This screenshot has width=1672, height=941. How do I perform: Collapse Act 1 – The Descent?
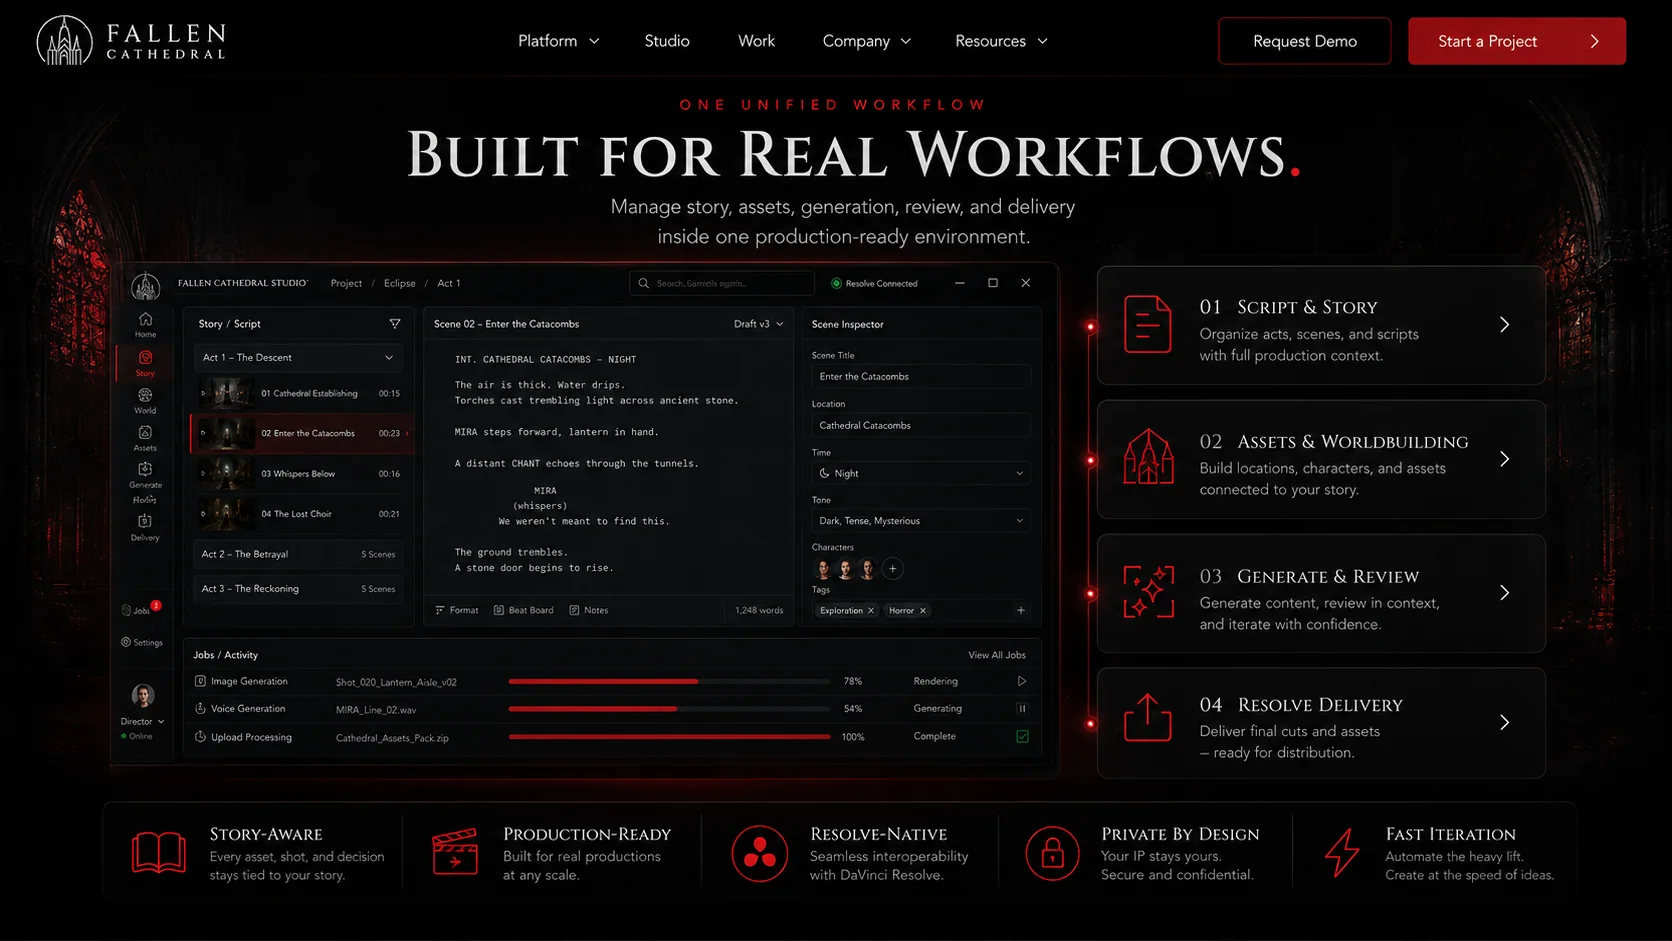[298, 357]
